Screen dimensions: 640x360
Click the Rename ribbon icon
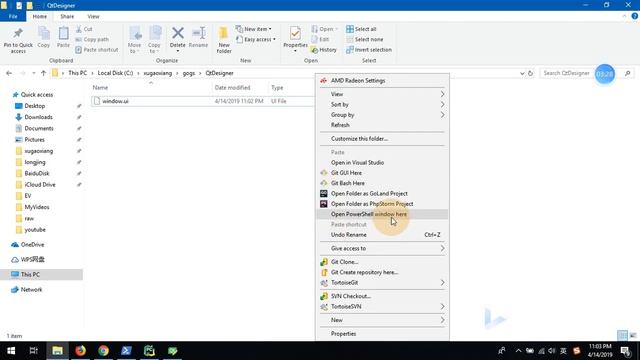198,38
